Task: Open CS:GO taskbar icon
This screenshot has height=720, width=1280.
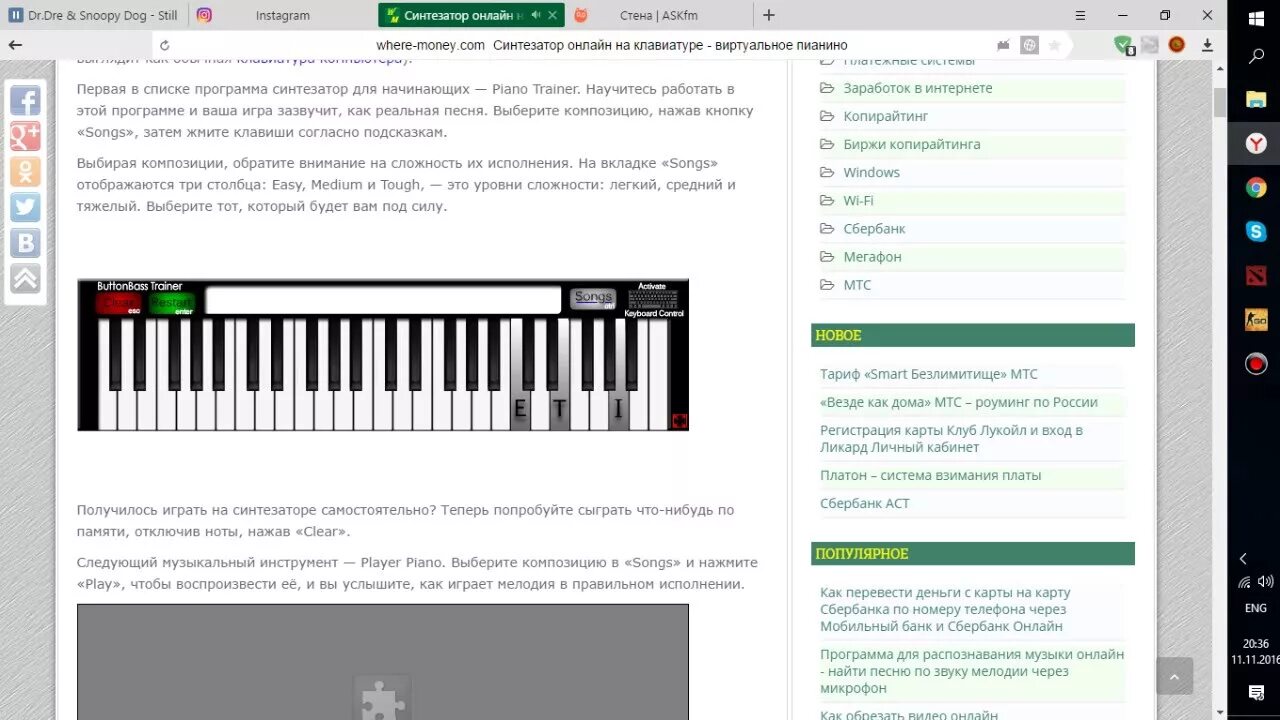Action: (1256, 320)
